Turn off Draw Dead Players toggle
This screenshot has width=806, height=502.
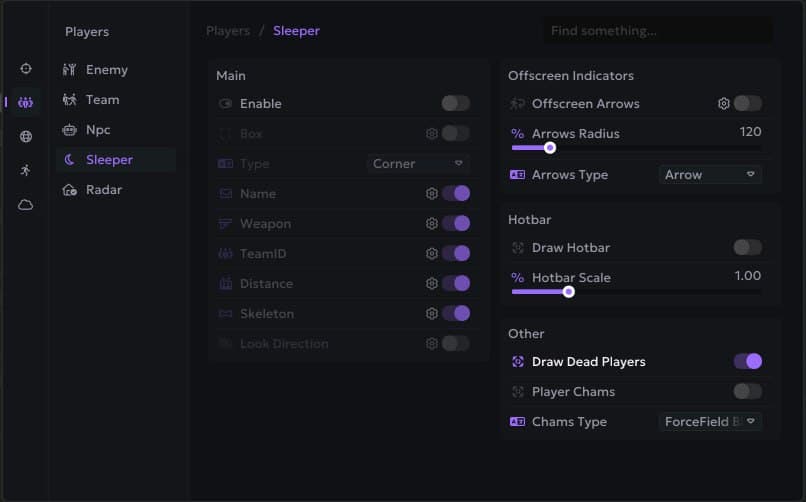click(747, 361)
